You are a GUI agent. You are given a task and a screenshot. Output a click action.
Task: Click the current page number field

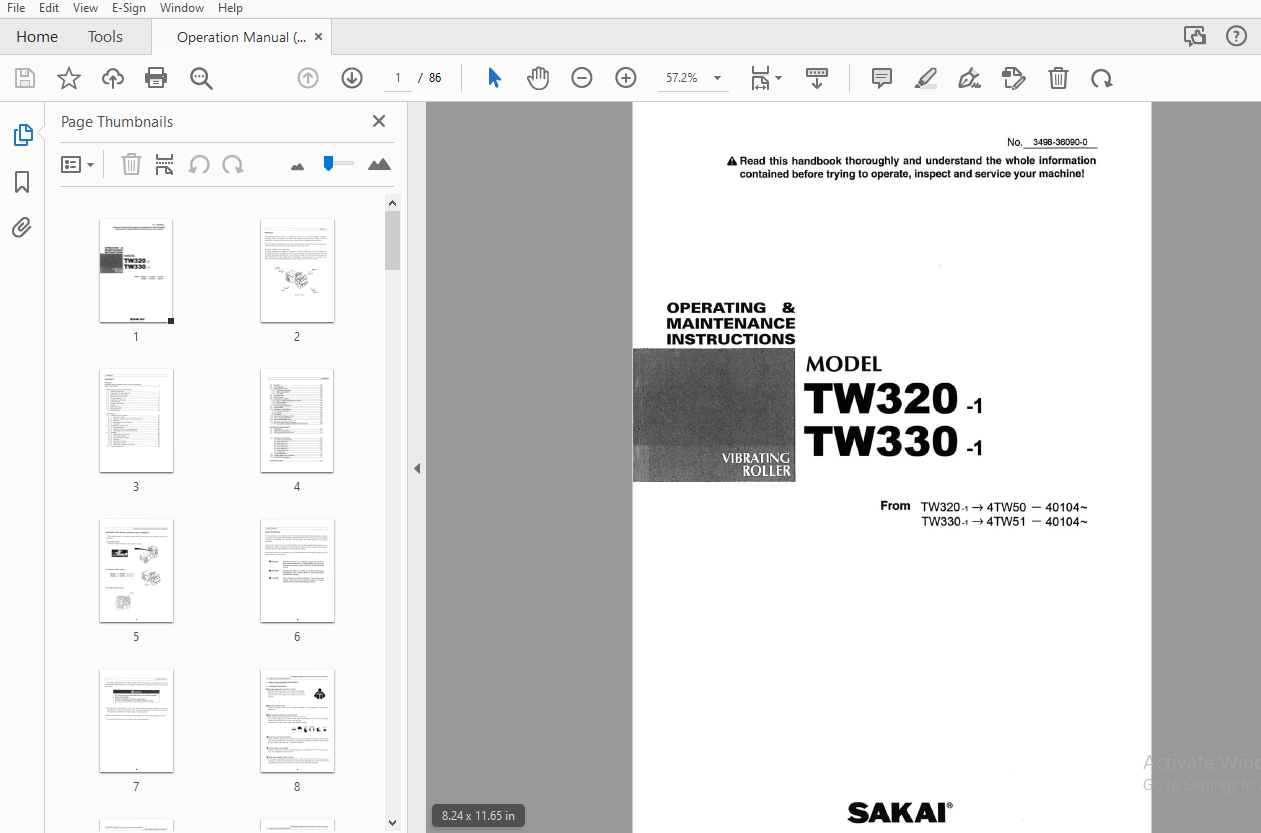(x=397, y=78)
